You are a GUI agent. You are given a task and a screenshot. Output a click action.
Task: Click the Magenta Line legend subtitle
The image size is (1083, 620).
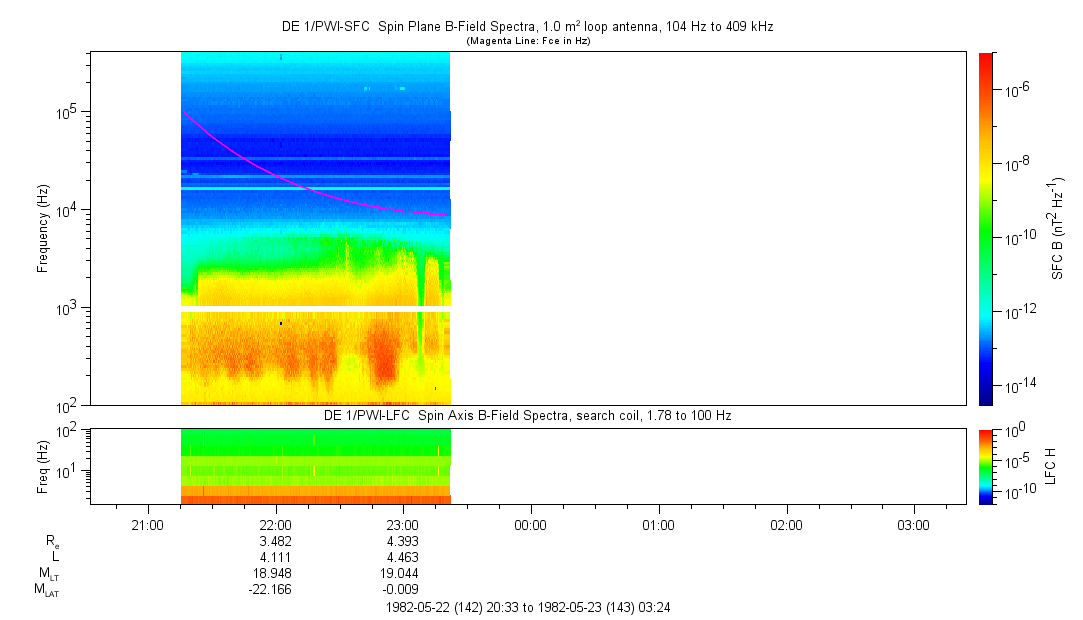pos(527,41)
